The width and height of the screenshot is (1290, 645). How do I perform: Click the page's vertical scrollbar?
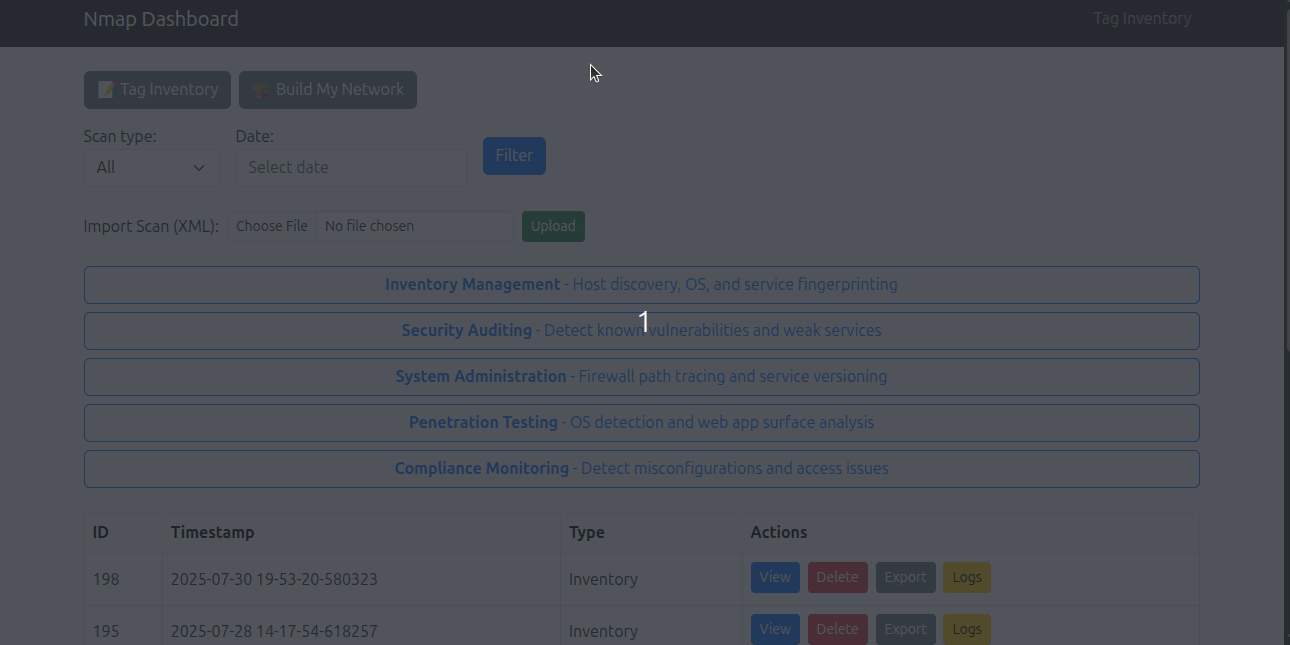coord(1285,200)
